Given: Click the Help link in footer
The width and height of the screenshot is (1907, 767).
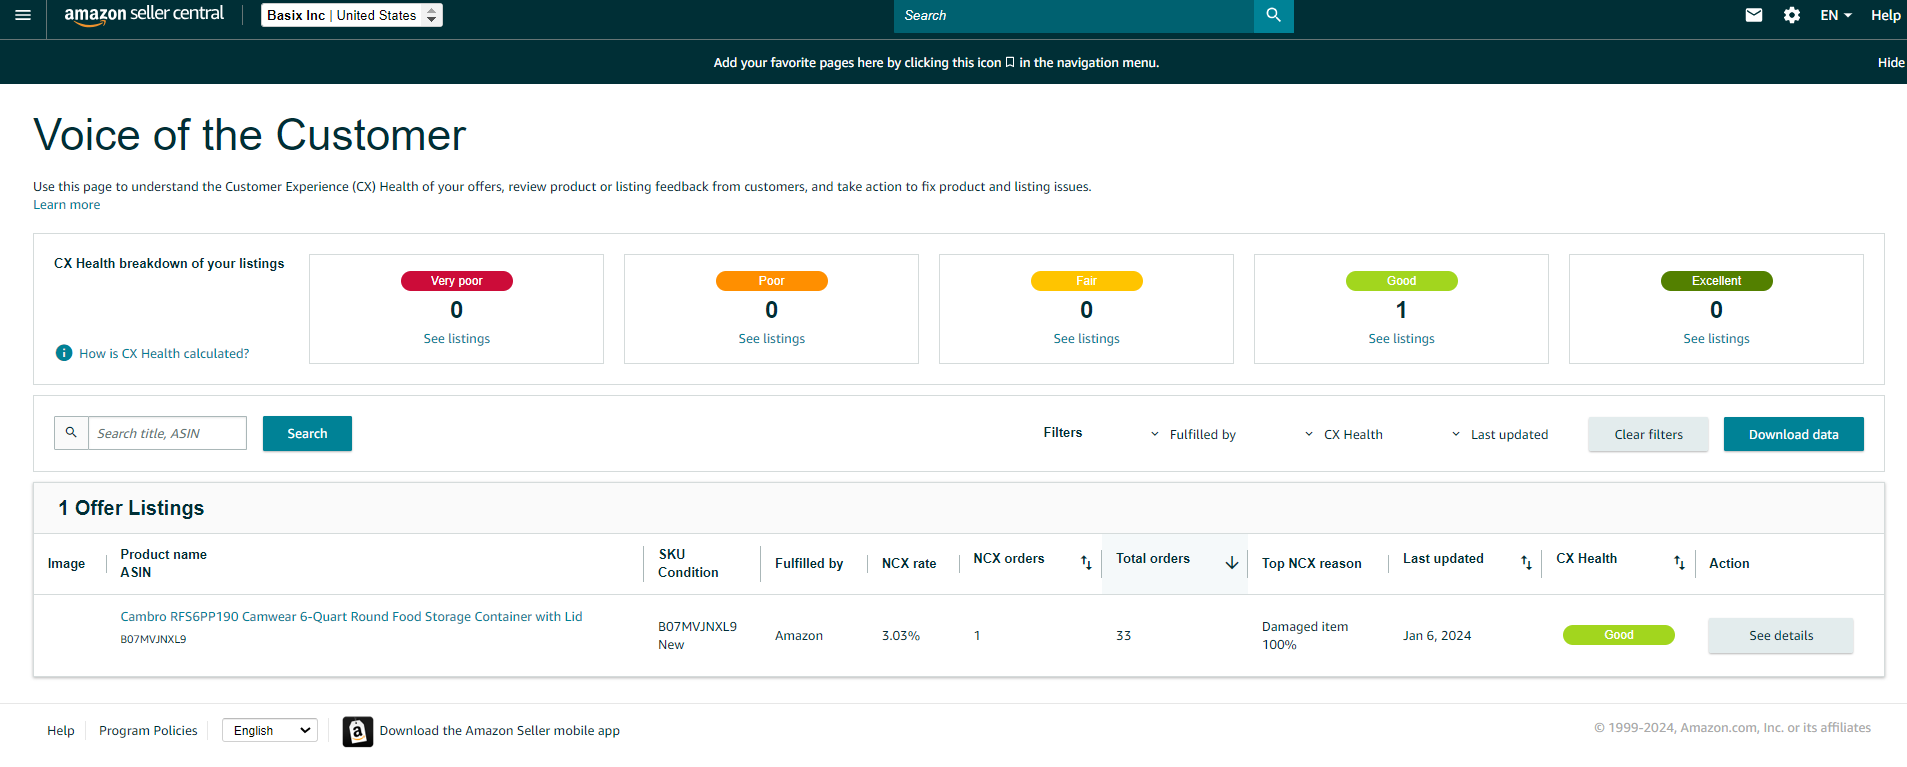Looking at the screenshot, I should click(x=61, y=731).
